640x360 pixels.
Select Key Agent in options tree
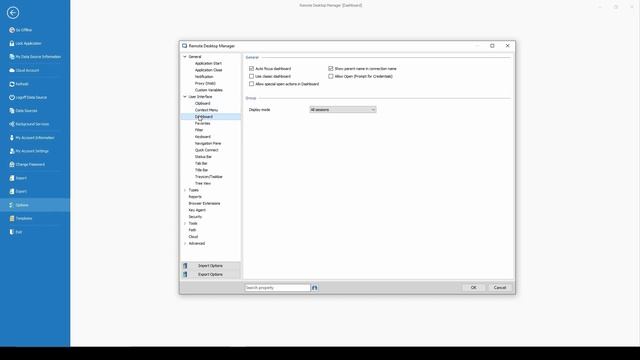pos(197,210)
